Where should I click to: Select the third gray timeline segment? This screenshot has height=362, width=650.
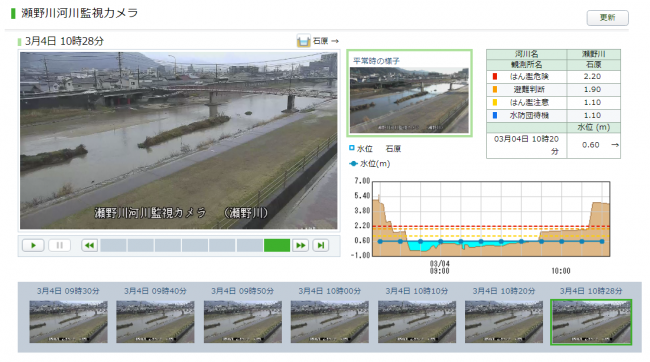[x=168, y=245]
